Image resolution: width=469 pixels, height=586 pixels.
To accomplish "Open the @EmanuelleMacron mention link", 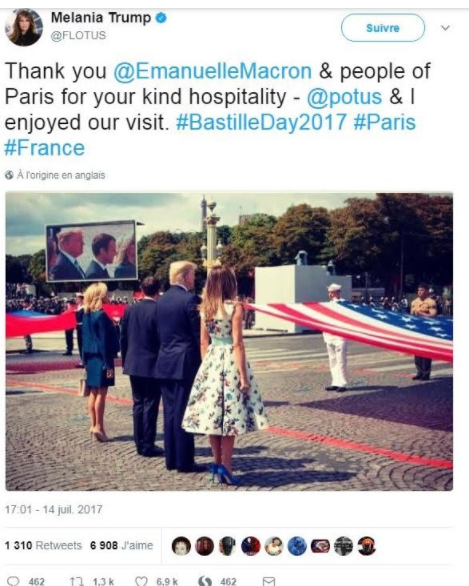I will pyautogui.click(x=212, y=71).
